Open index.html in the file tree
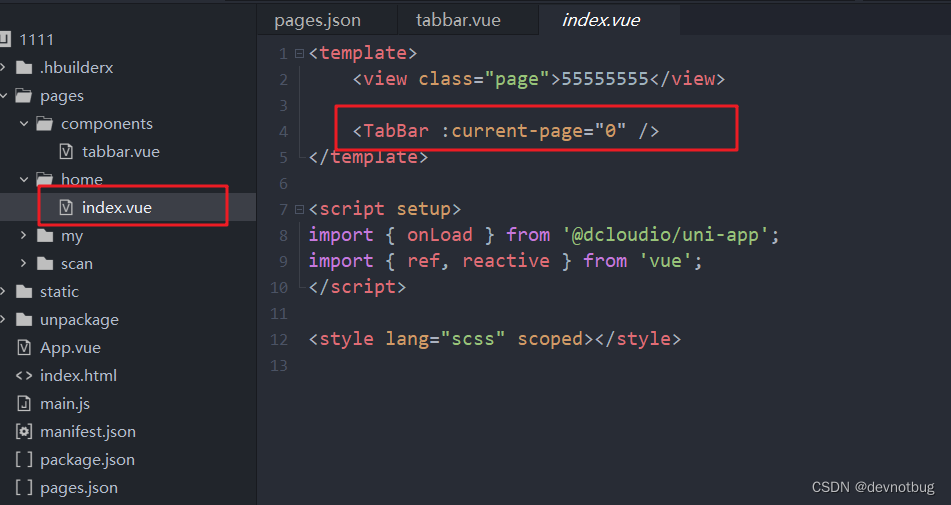 [x=78, y=375]
